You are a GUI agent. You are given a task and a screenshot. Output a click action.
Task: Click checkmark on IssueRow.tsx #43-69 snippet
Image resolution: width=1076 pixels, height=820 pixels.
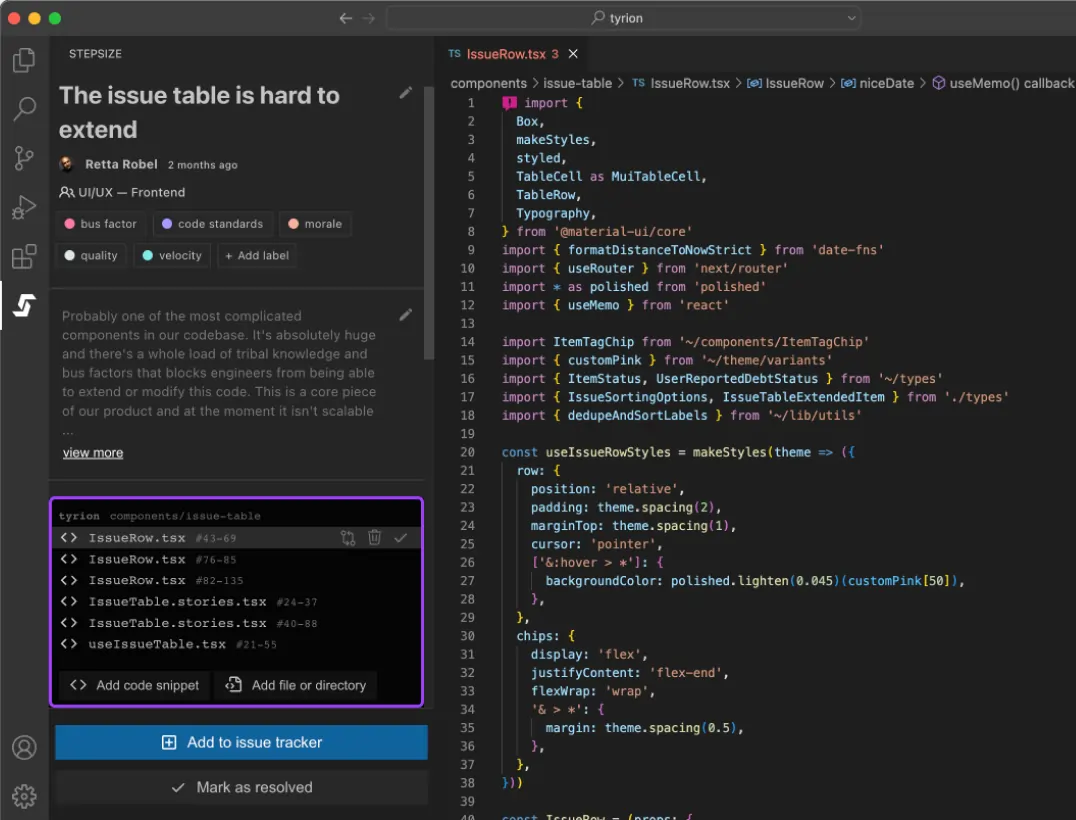pos(400,538)
